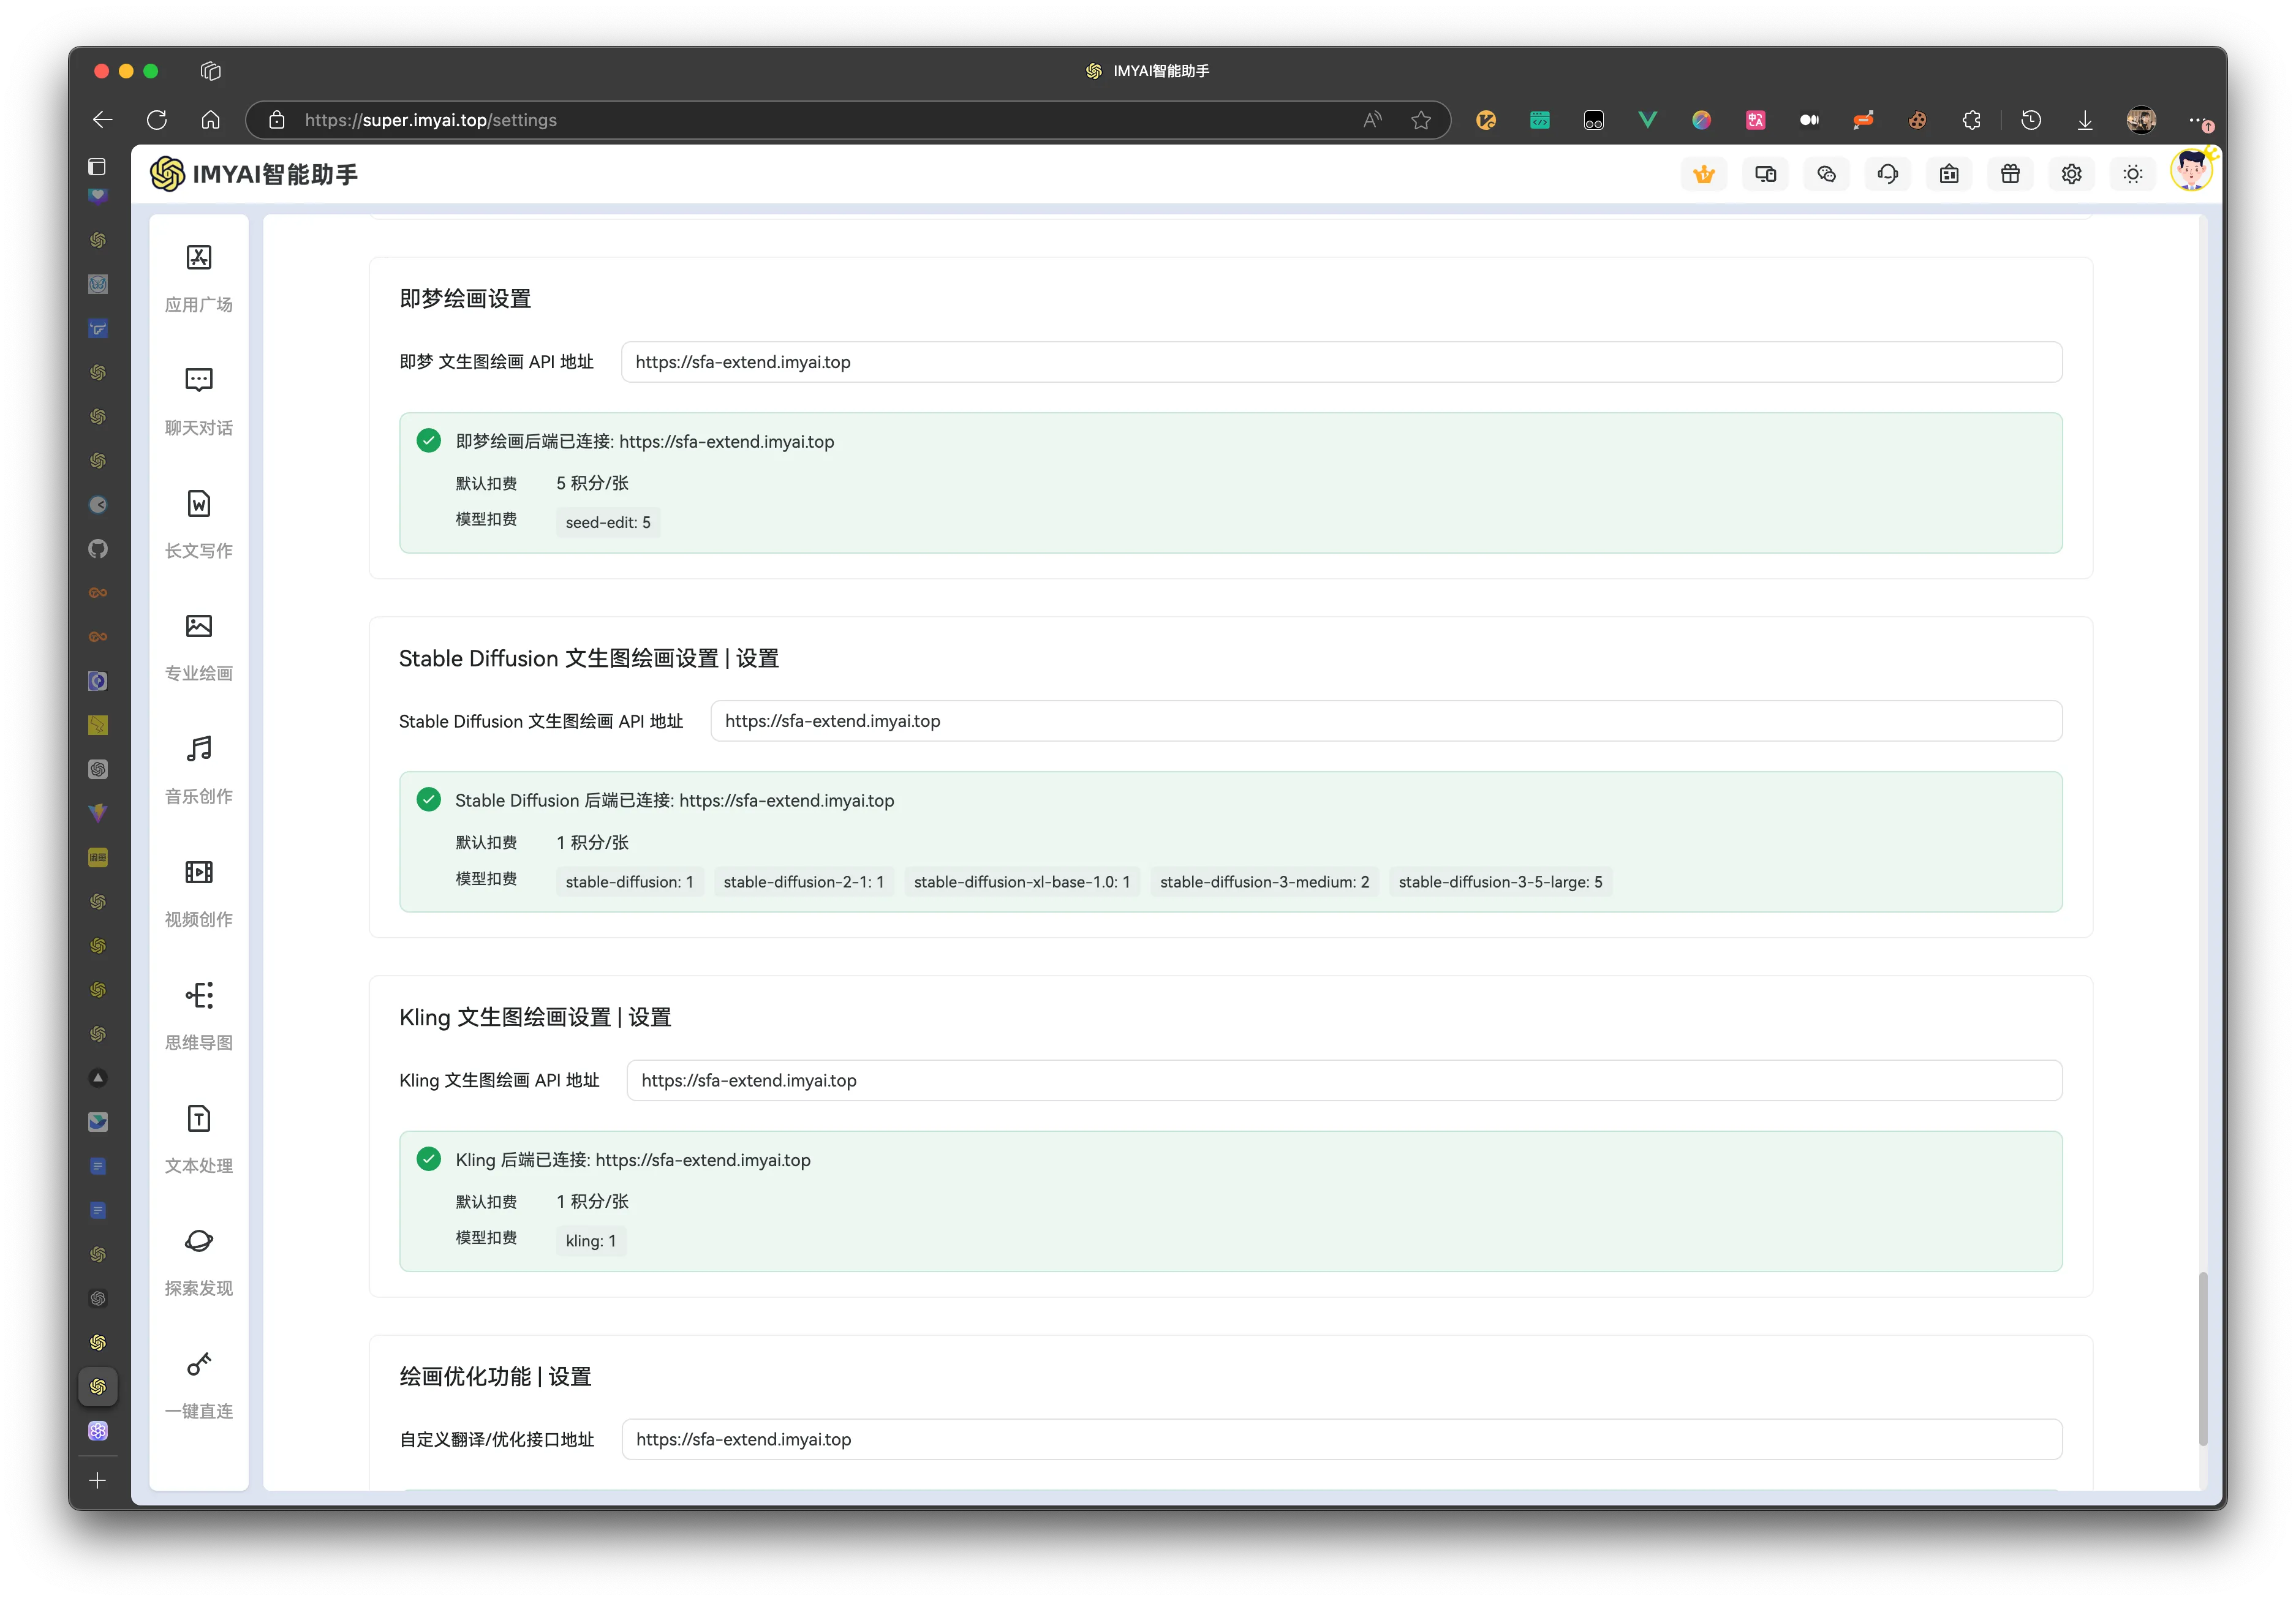Click the green V extension icon
The image size is (2296, 1601).
[x=1647, y=120]
